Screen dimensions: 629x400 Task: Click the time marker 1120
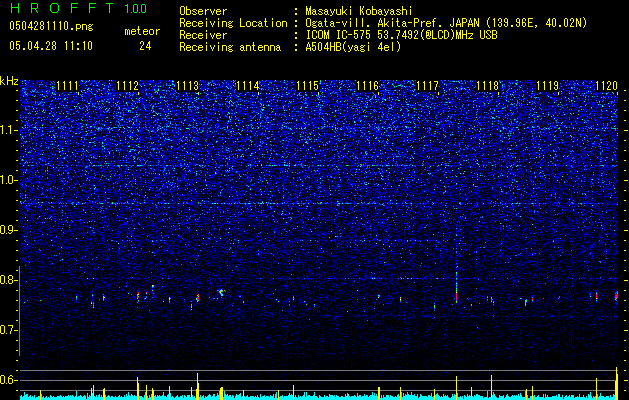[x=607, y=86]
